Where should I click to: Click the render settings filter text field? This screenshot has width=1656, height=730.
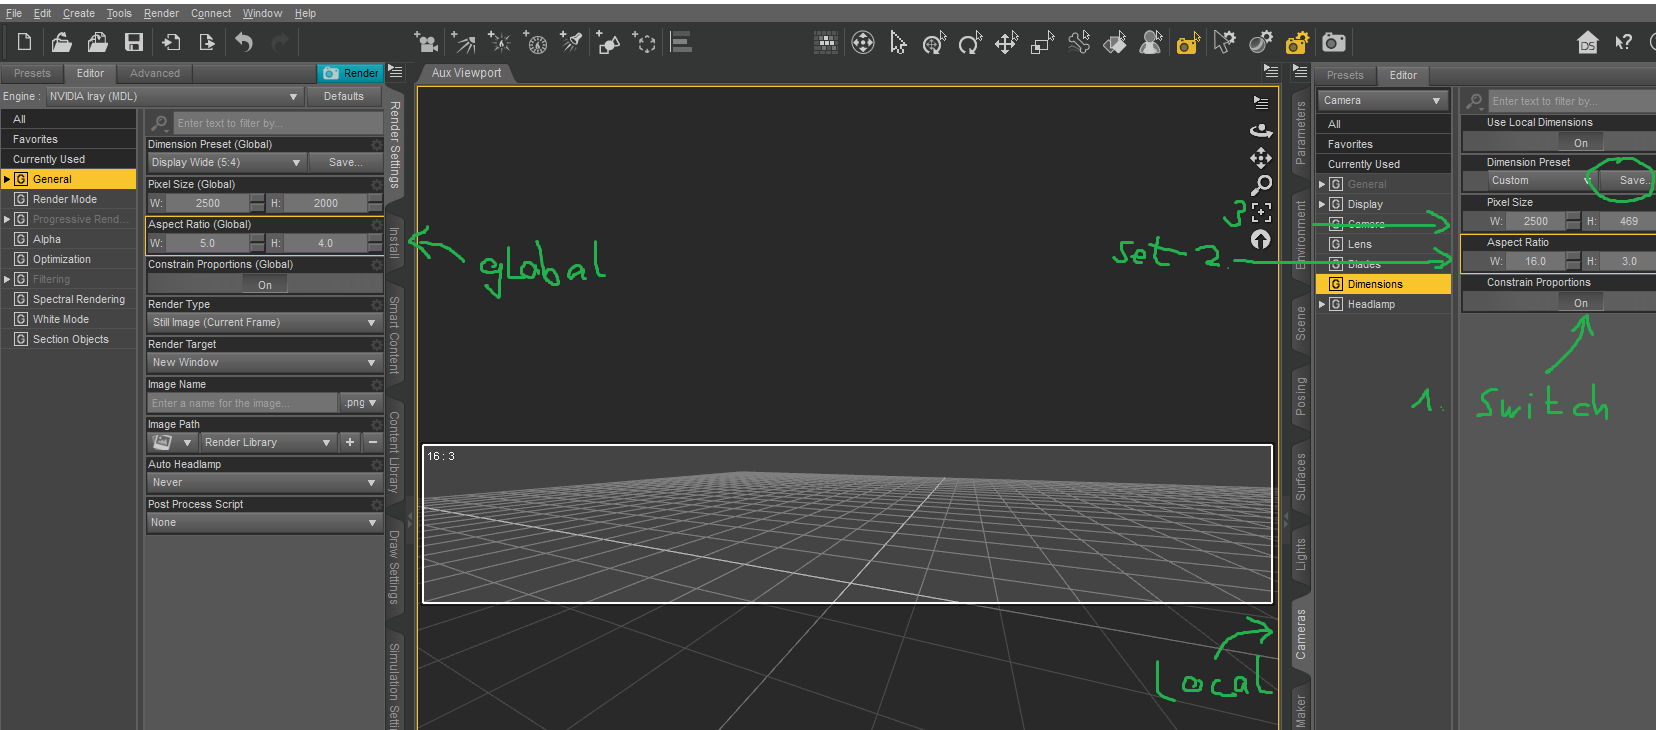tap(278, 123)
